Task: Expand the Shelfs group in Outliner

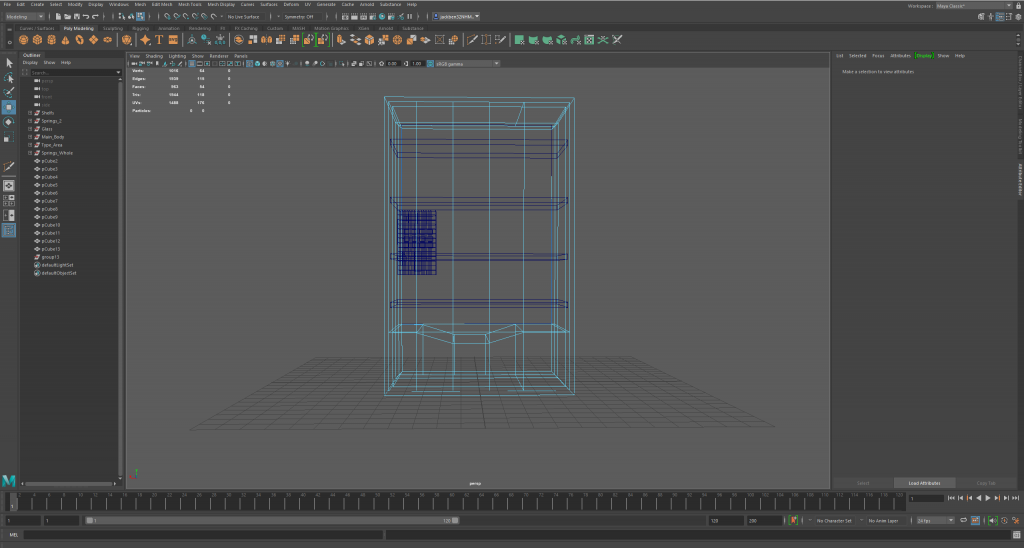Action: coord(30,113)
